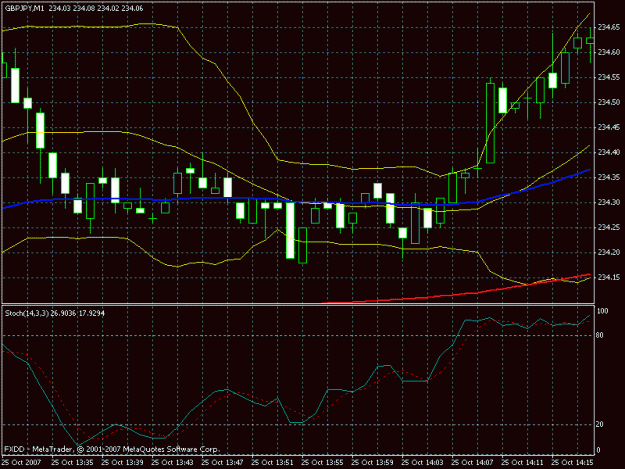Click the stochastic 20 level label
Viewport: 625px width, 469px height.
pos(600,425)
